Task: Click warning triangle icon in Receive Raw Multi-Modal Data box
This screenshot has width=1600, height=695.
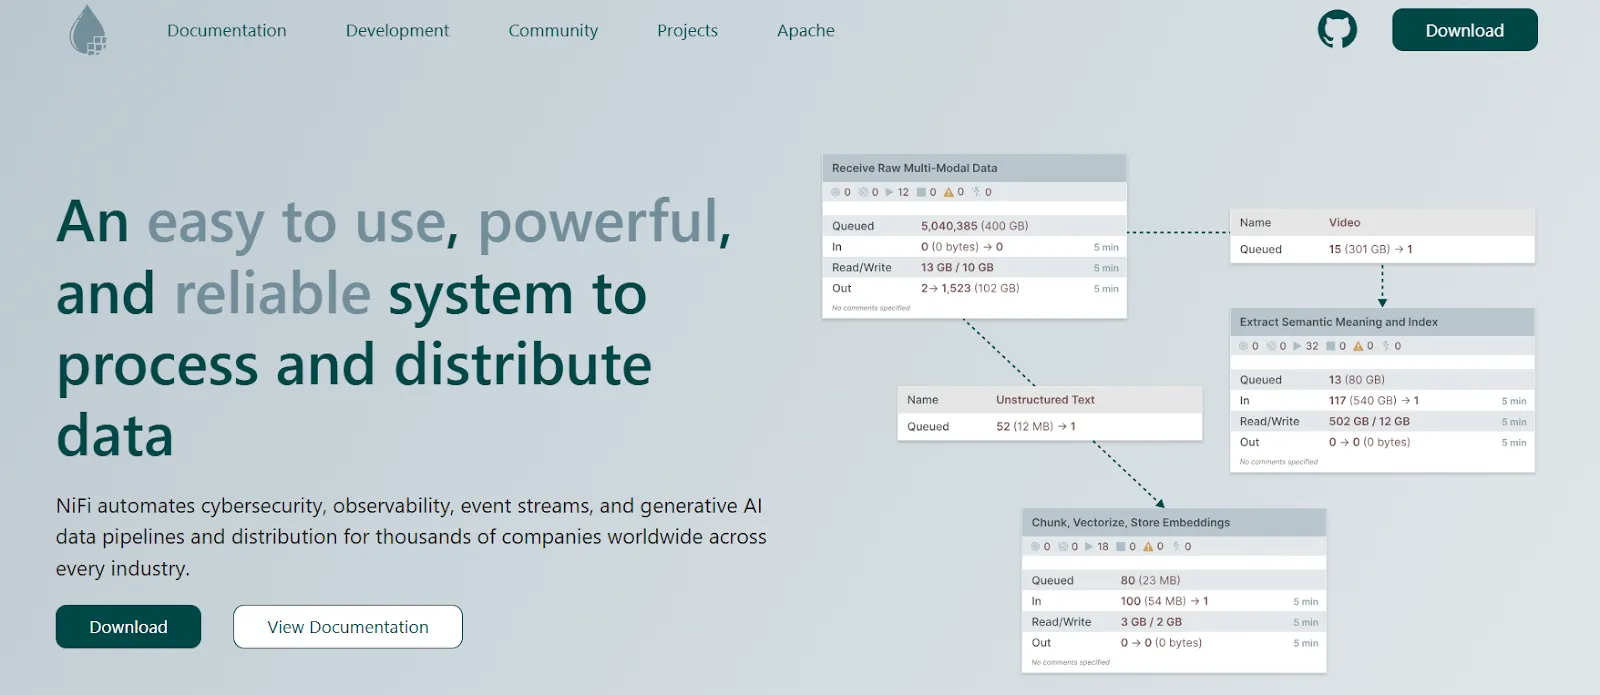Action: (x=948, y=192)
